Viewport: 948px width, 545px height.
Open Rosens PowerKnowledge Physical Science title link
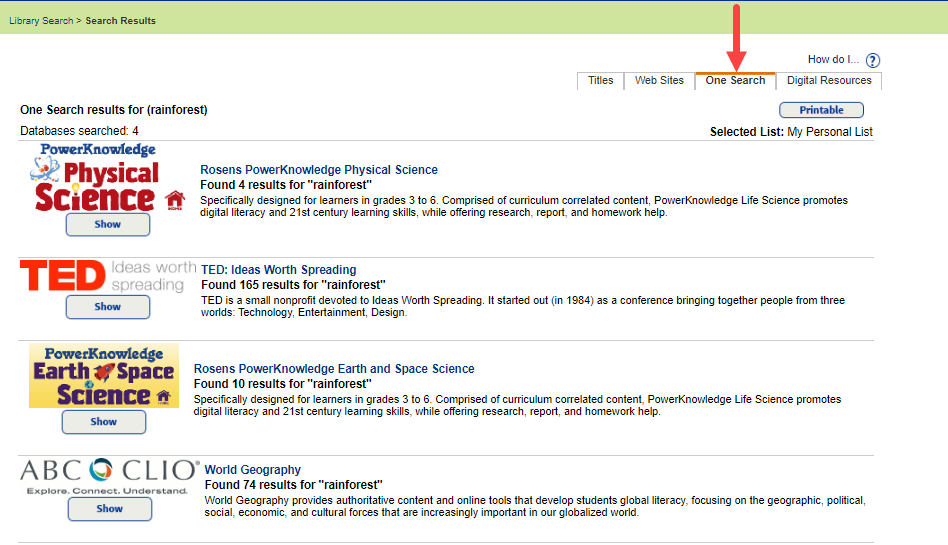coord(318,170)
